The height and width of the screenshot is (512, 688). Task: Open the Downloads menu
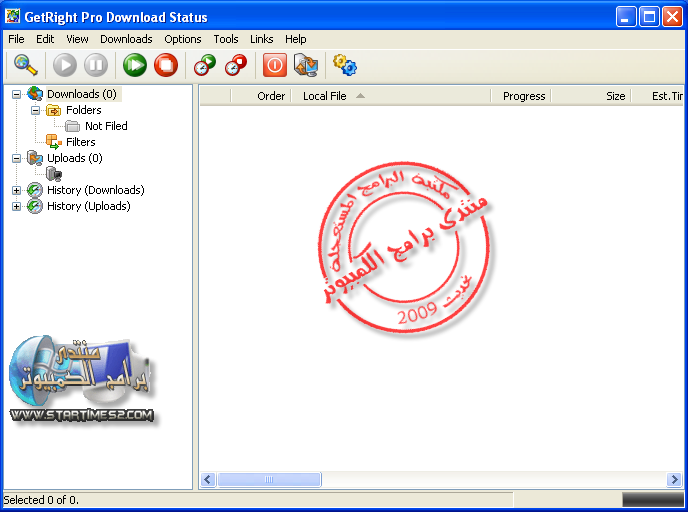(x=126, y=39)
